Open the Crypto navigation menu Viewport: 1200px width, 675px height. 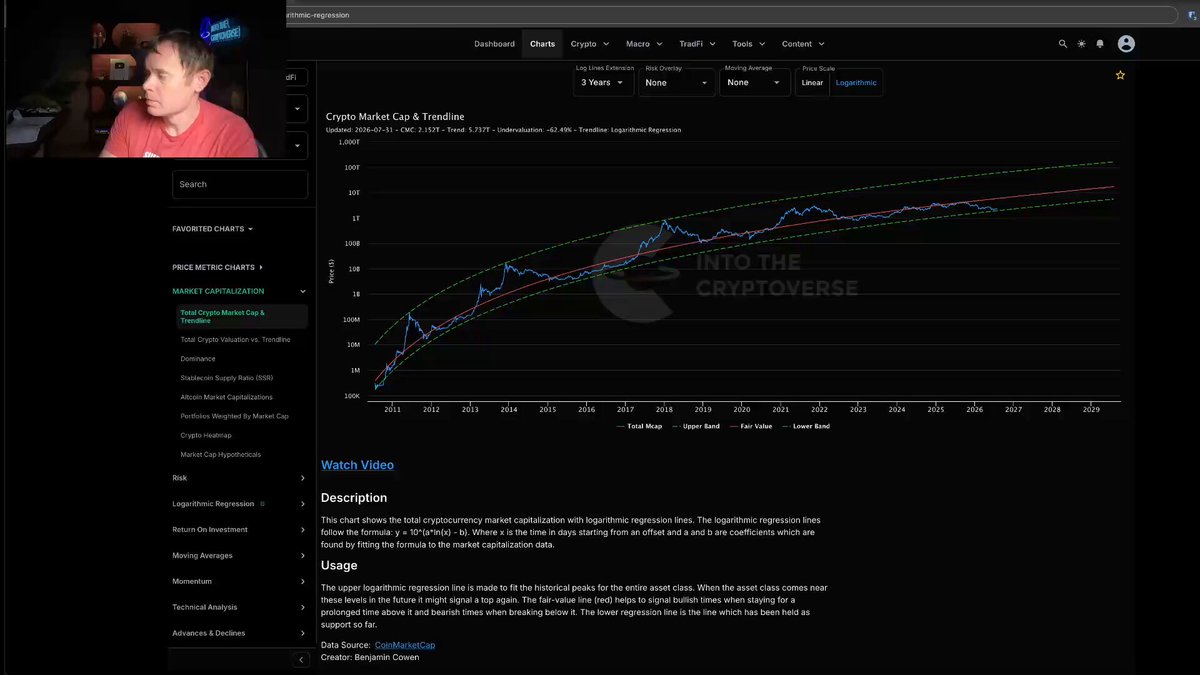pyautogui.click(x=590, y=44)
